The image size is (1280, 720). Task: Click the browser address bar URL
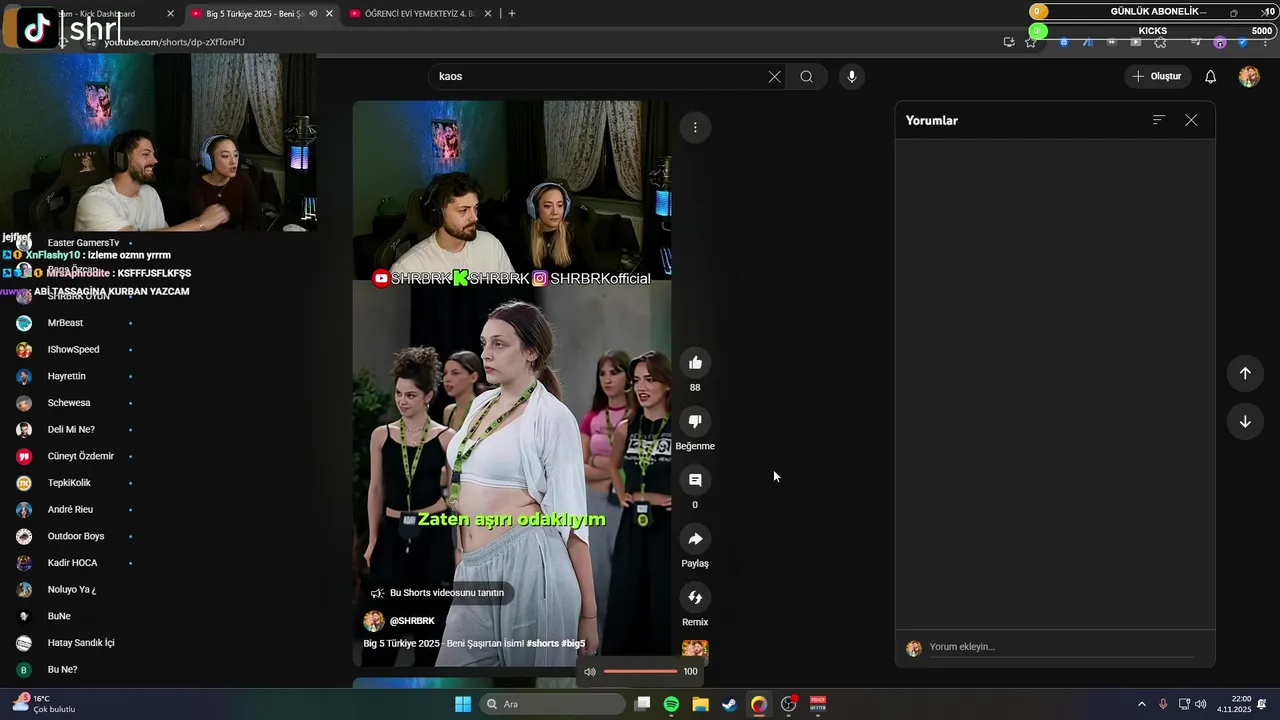point(175,42)
